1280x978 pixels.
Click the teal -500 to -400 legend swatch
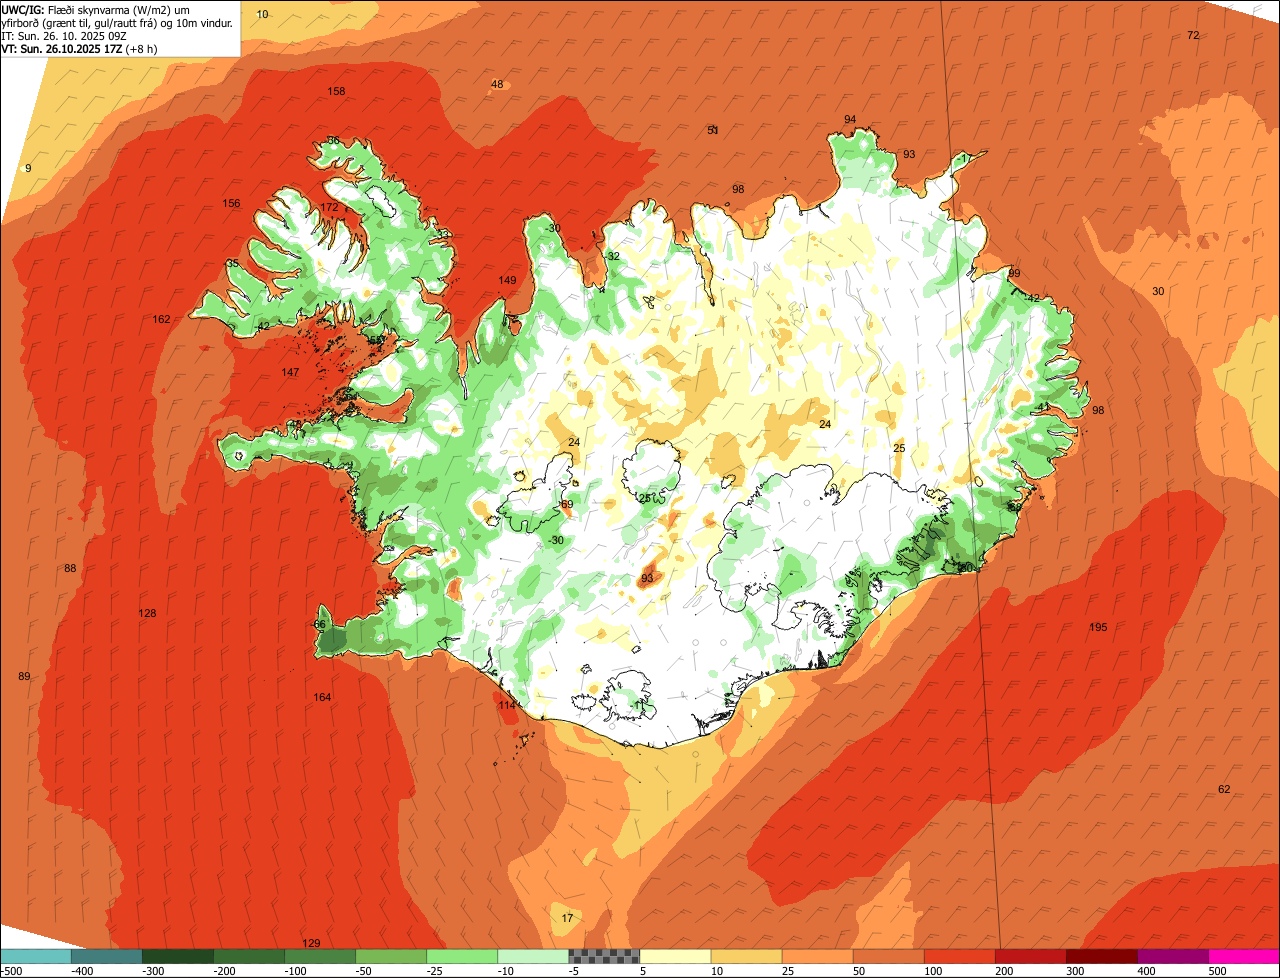36,956
